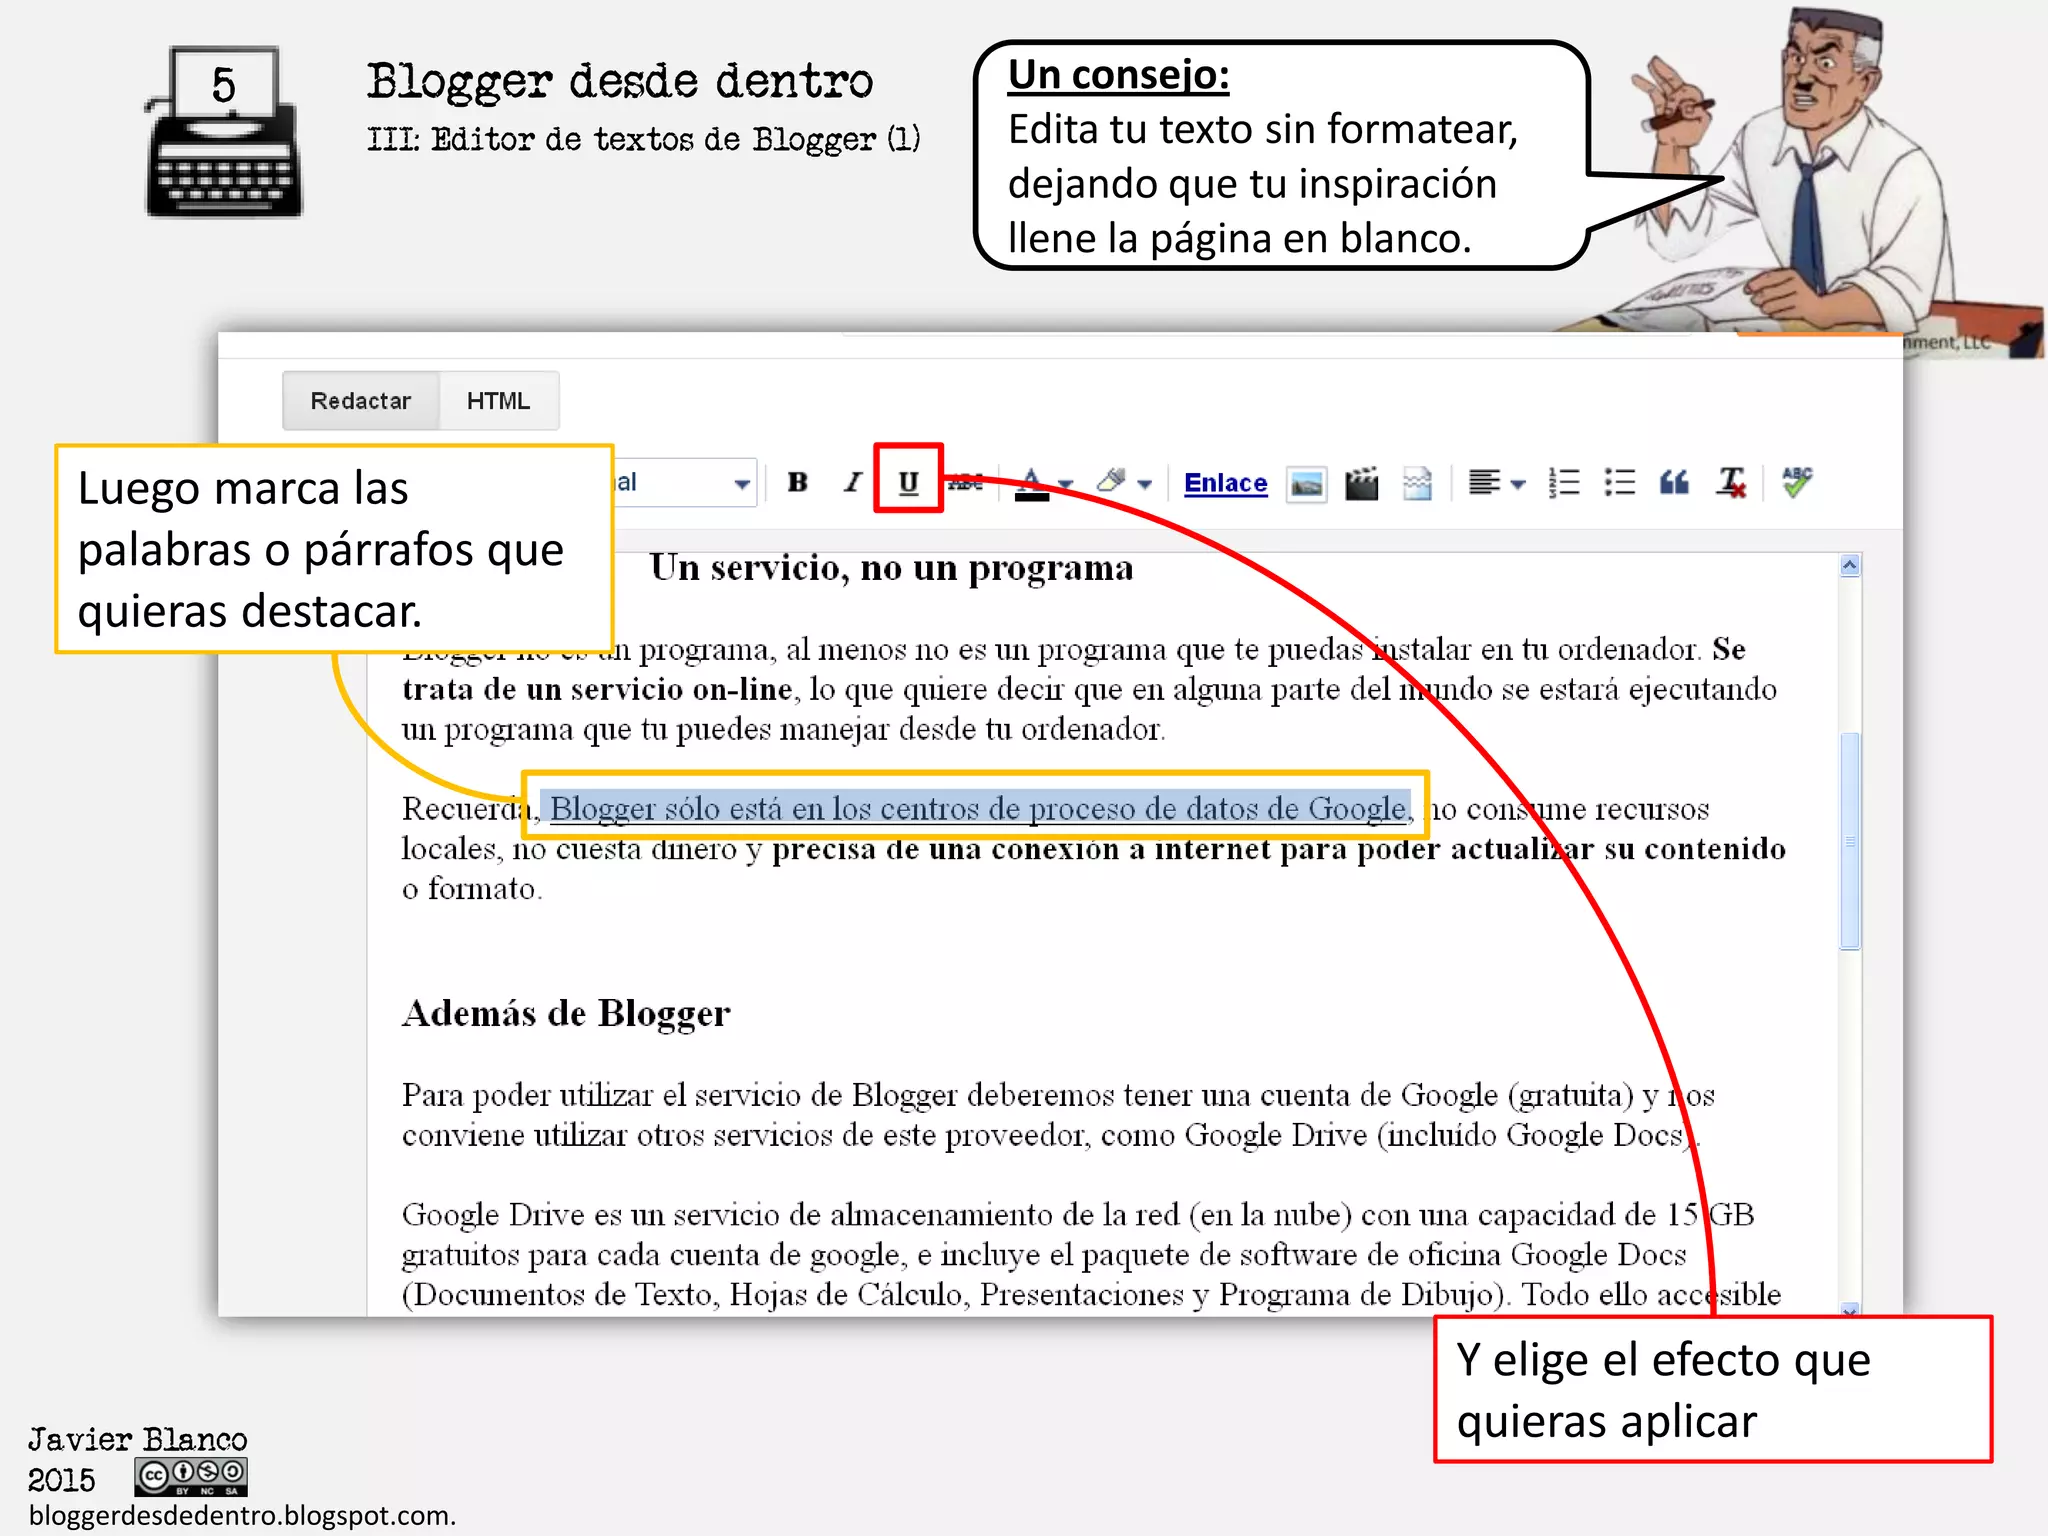Click heading 'Un servicio, no un programa'
The image size is (2048, 1536).
pos(891,568)
